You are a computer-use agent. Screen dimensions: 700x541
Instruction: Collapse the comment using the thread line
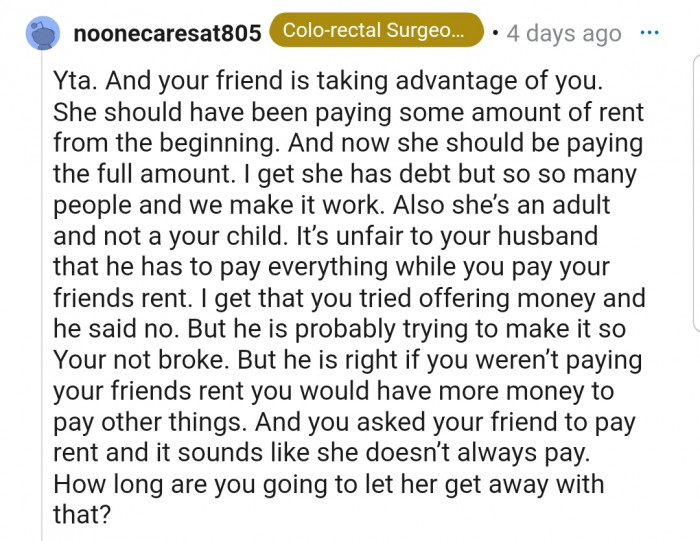pos(42,300)
